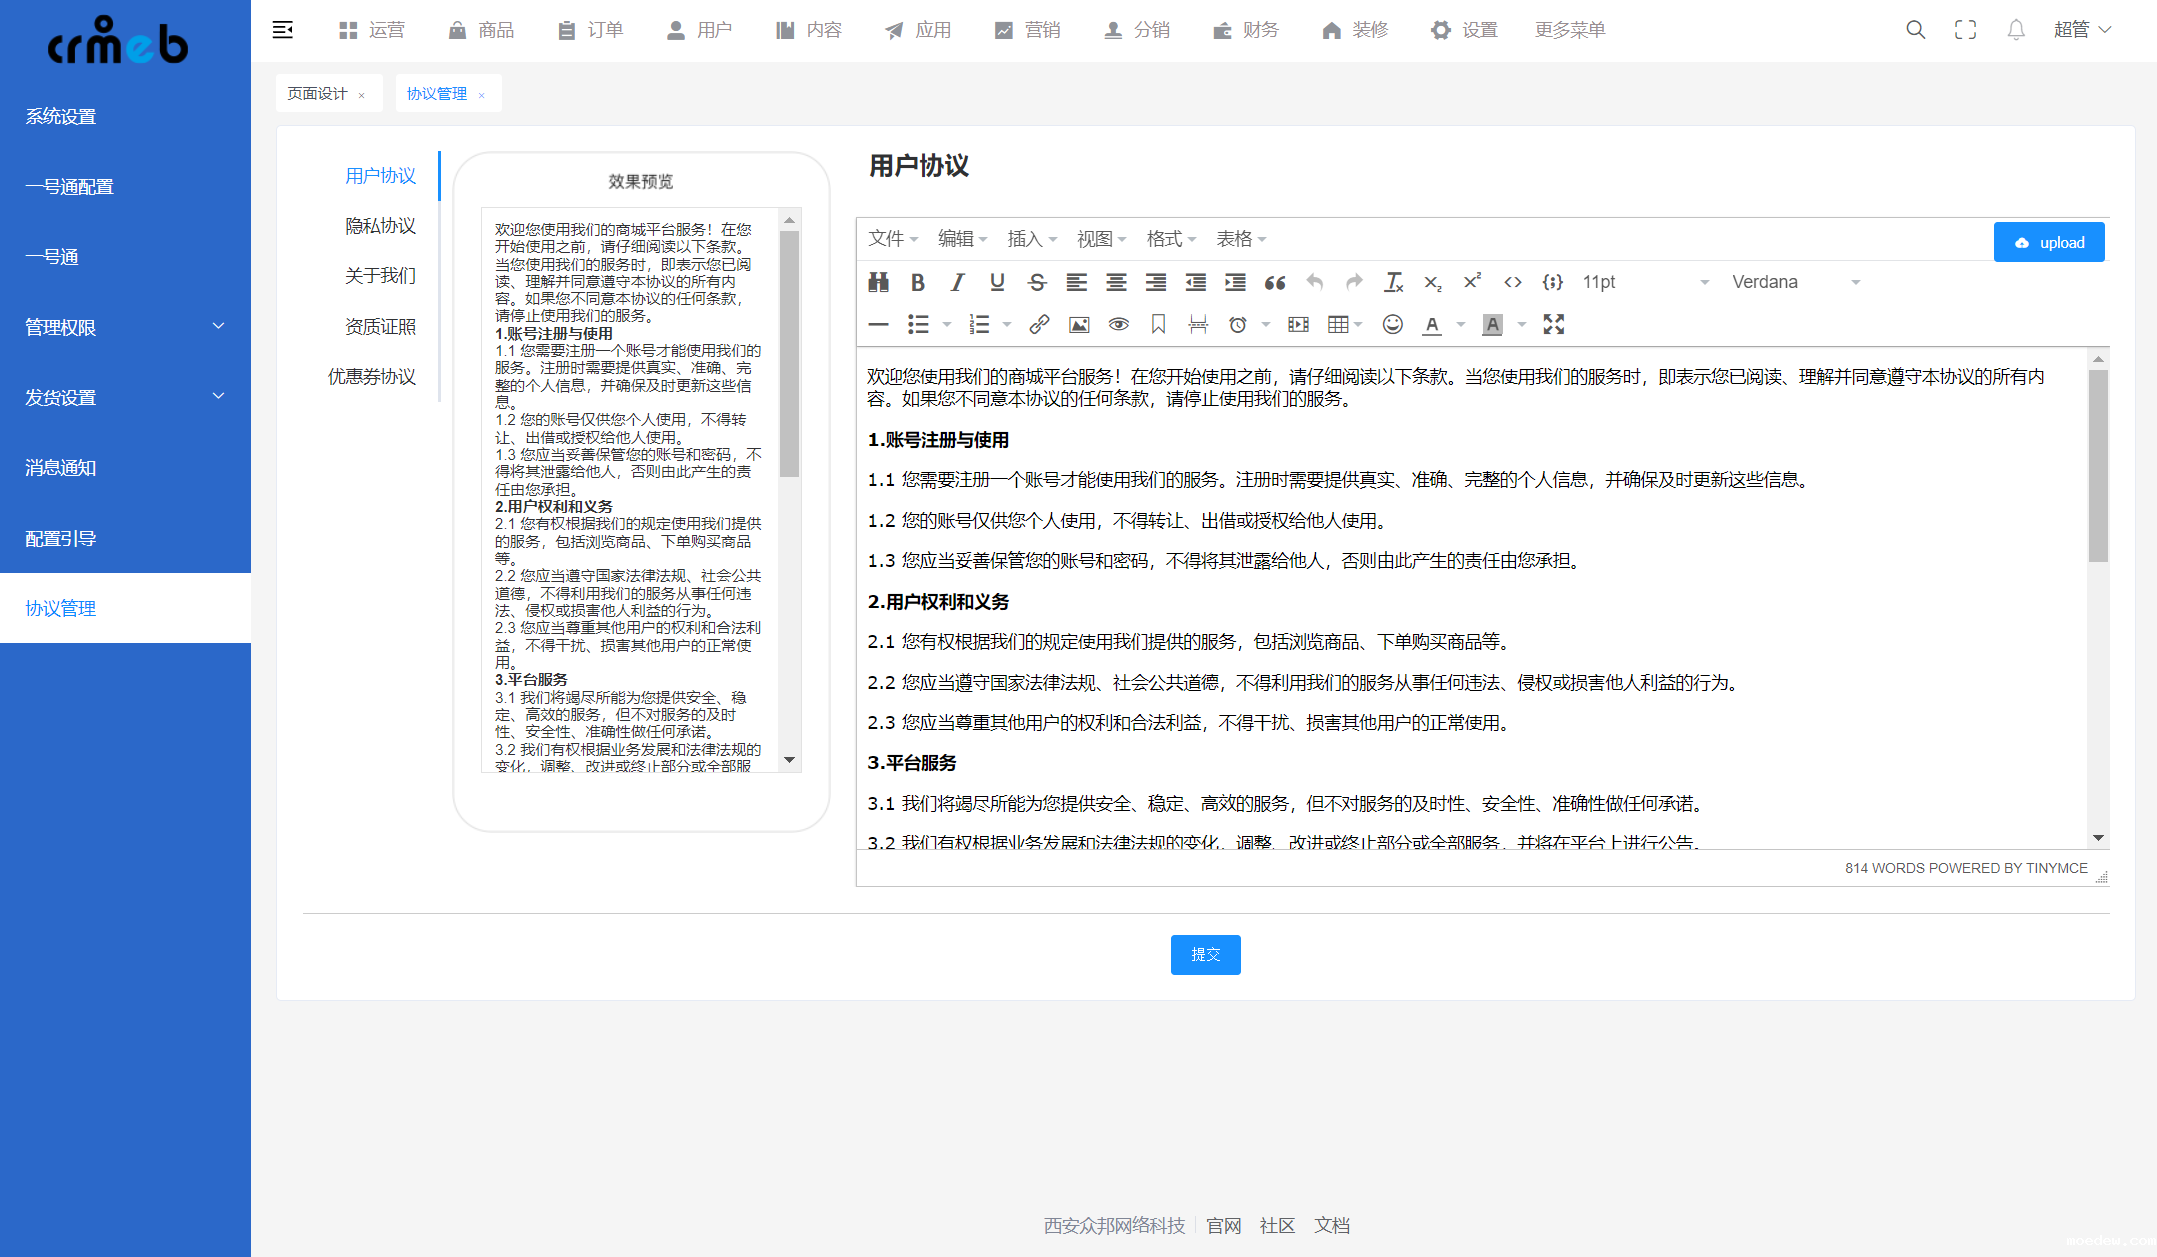This screenshot has height=1257, width=2157.
Task: Click the notification bell icon
Action: click(x=2015, y=30)
